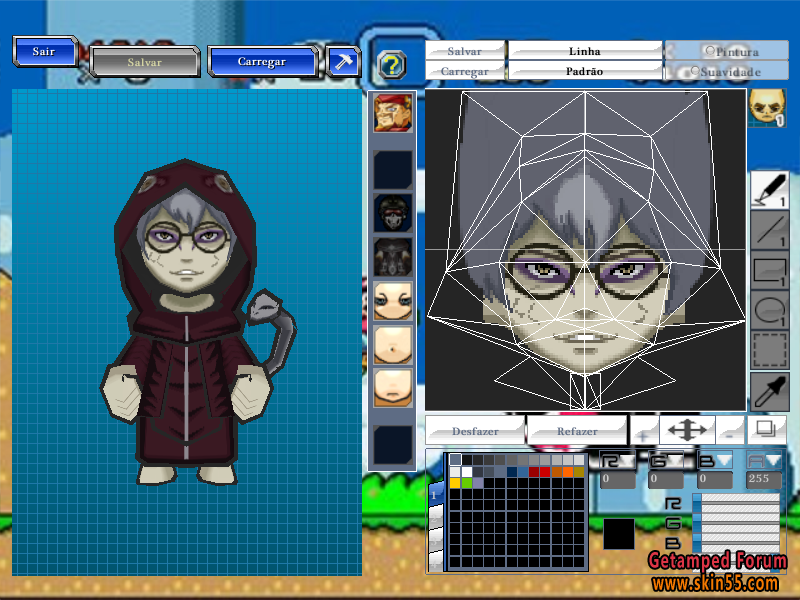The height and width of the screenshot is (600, 800).
Task: Click the alpha value field showing 255
Action: [764, 479]
